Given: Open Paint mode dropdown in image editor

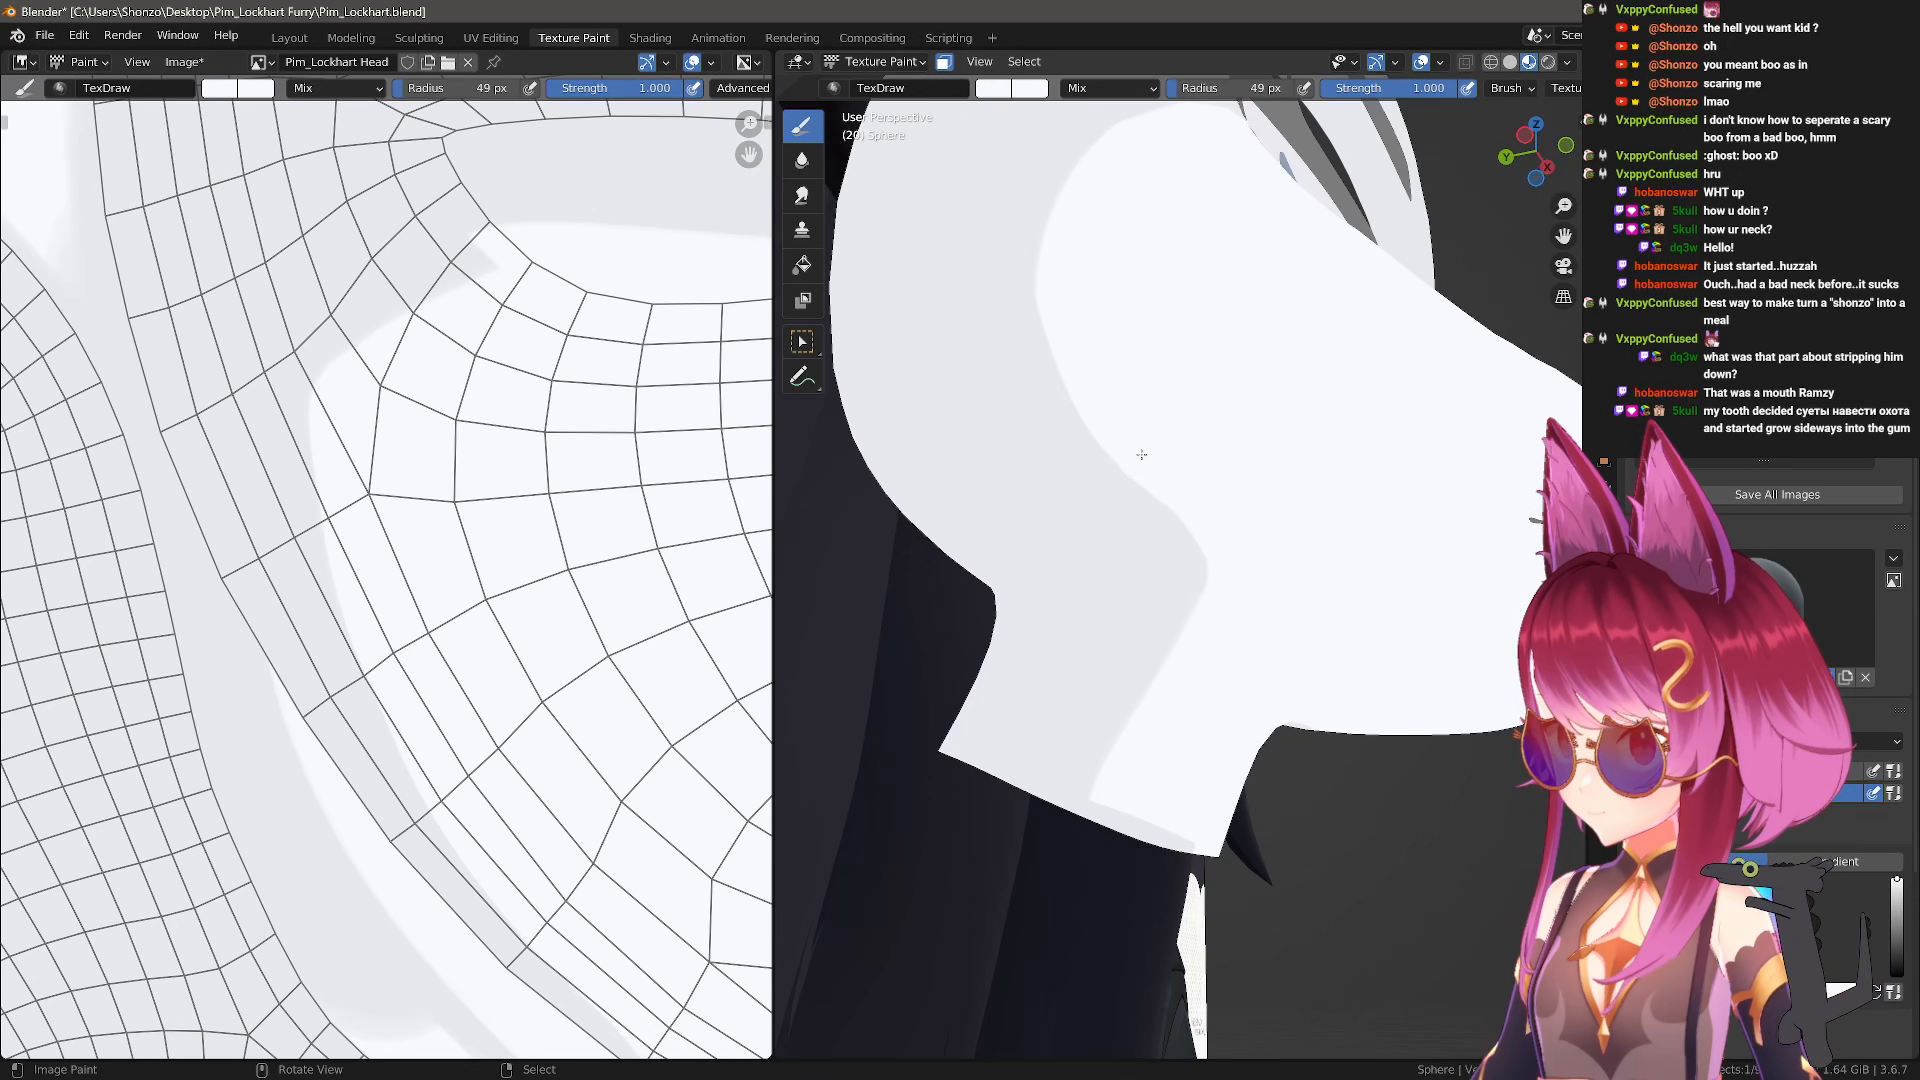Looking at the screenshot, I should (79, 62).
